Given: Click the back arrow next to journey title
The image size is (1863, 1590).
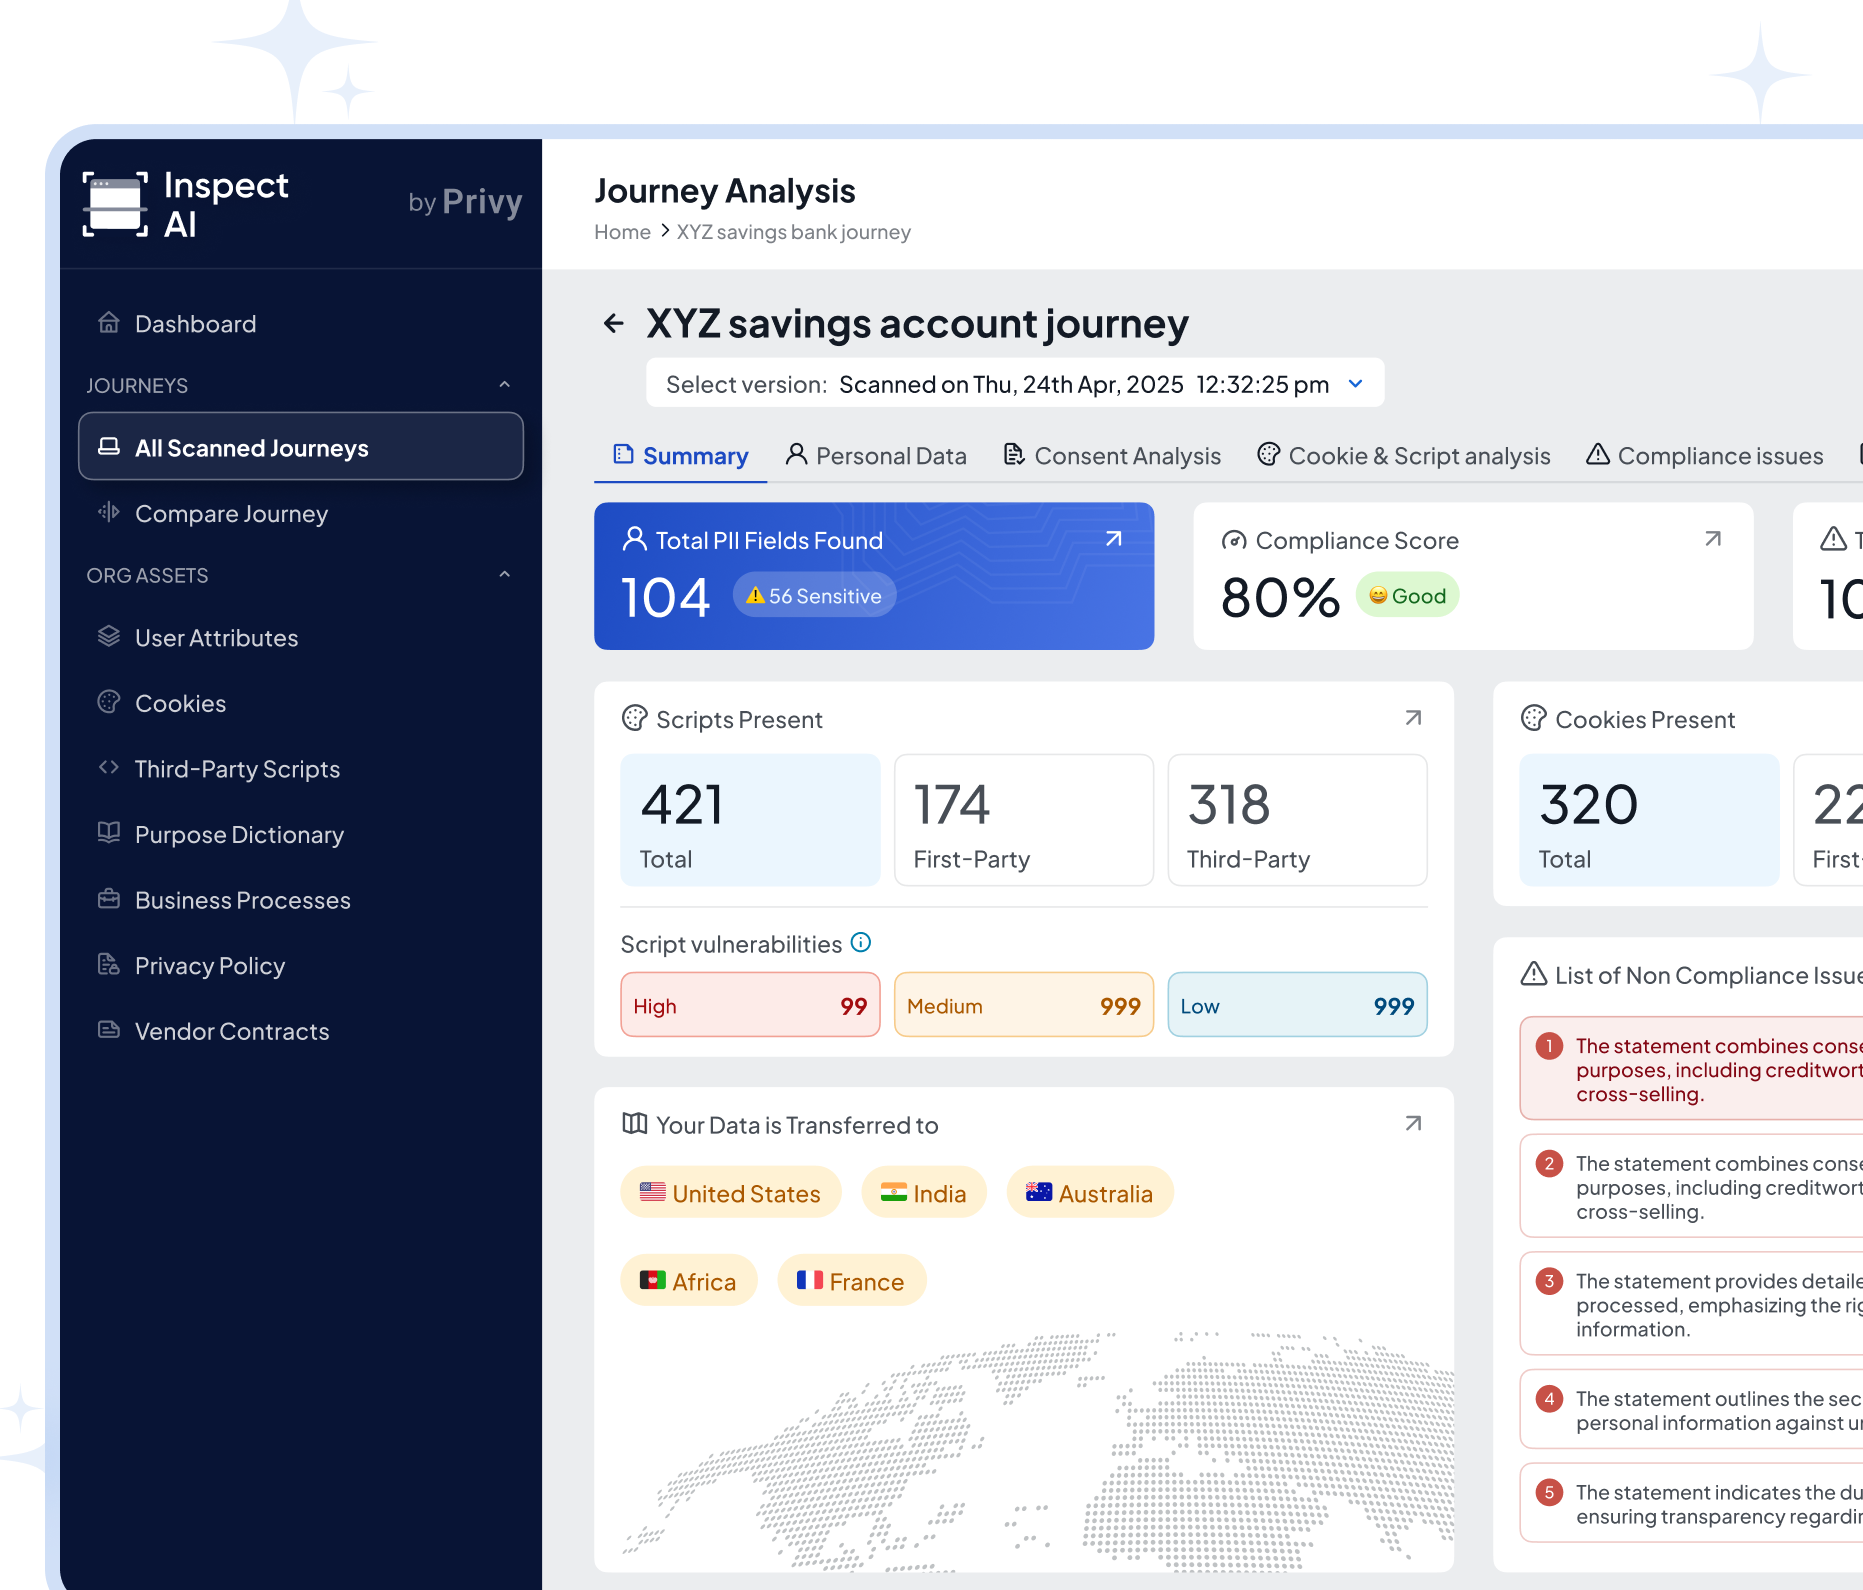Looking at the screenshot, I should pos(614,324).
